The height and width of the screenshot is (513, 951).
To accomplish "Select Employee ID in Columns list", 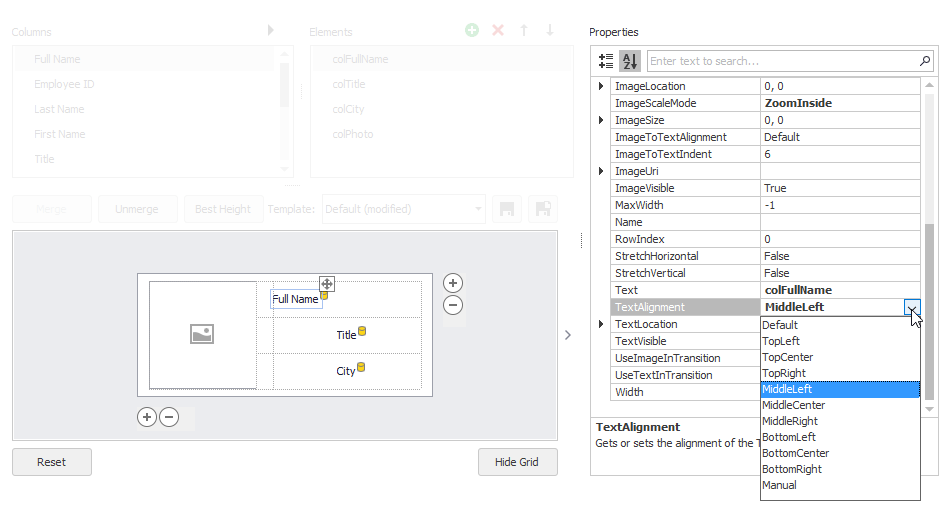I will (144, 84).
